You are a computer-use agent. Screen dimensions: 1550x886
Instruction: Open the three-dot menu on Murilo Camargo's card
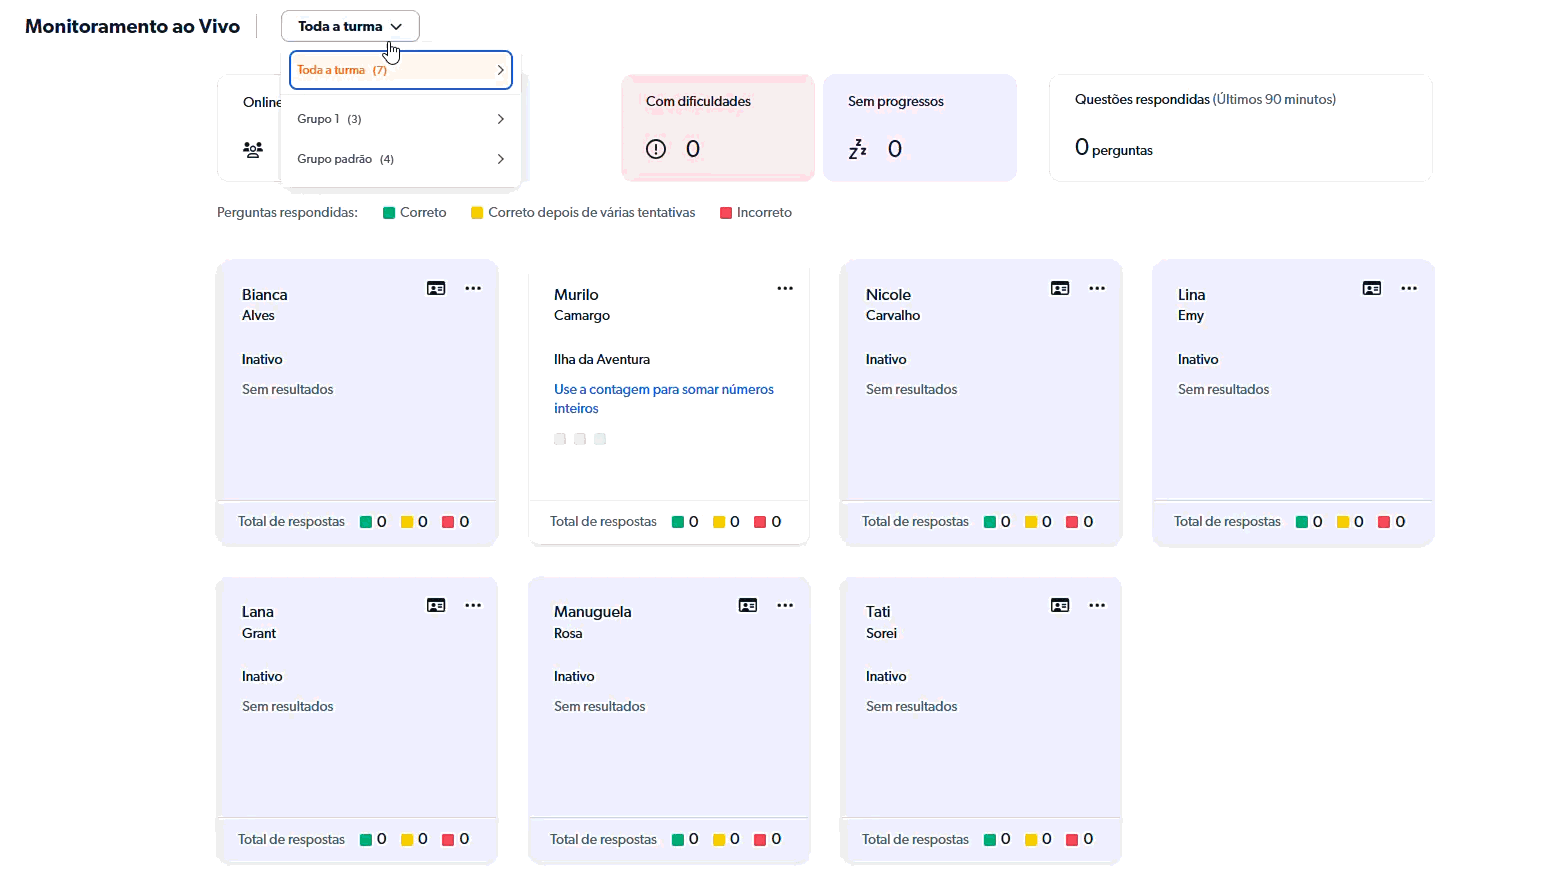(x=785, y=289)
